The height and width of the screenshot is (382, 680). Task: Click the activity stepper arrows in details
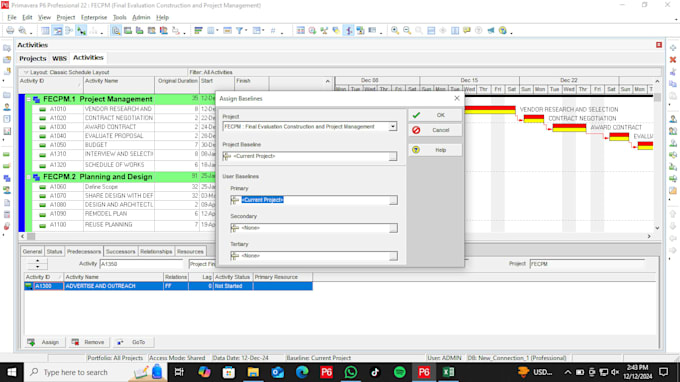(37, 264)
